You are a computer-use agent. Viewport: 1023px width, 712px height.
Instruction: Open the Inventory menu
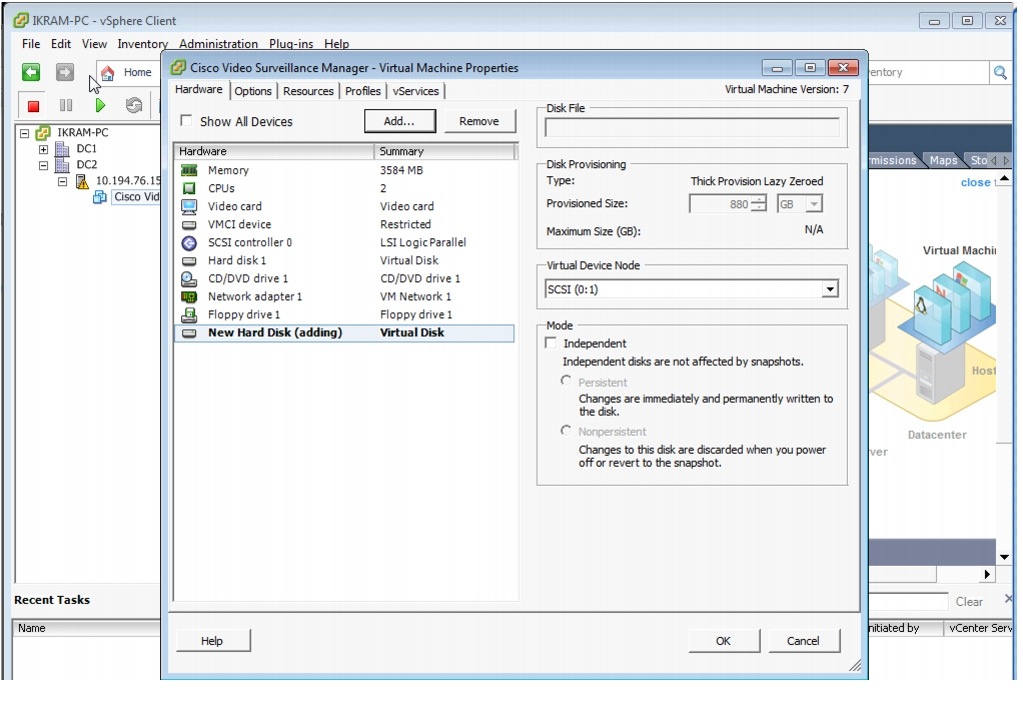[142, 43]
